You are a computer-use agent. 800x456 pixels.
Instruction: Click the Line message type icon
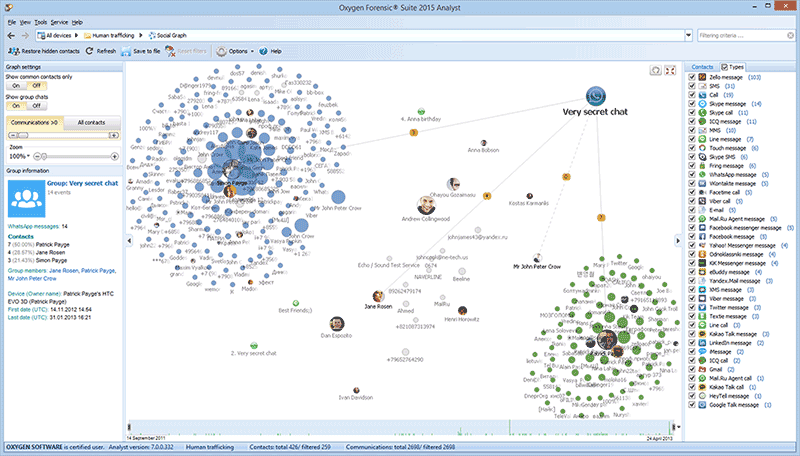[702, 139]
